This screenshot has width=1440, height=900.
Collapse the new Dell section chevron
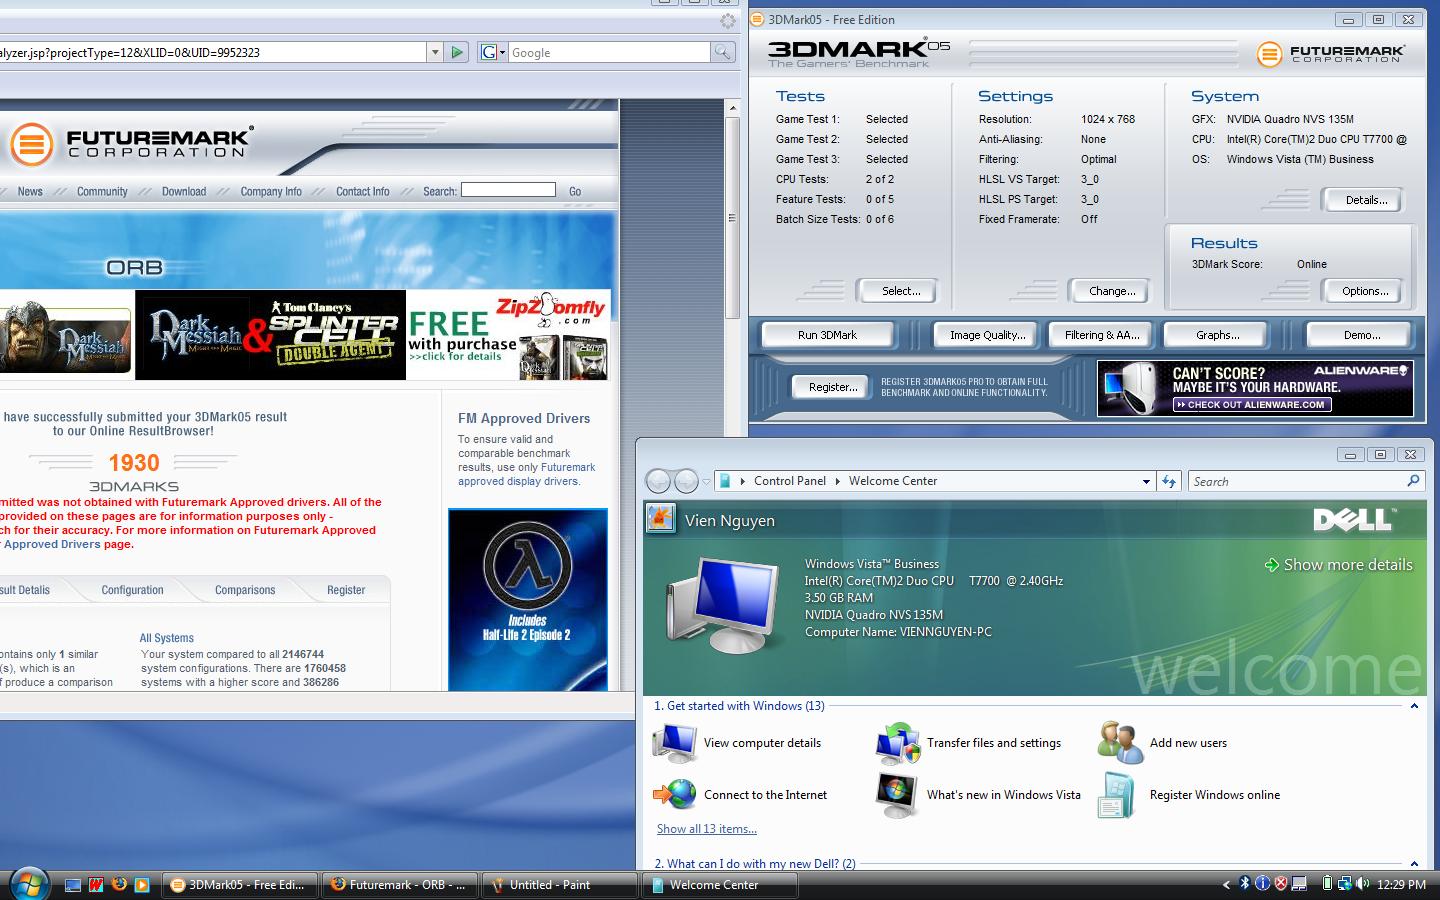(1414, 864)
